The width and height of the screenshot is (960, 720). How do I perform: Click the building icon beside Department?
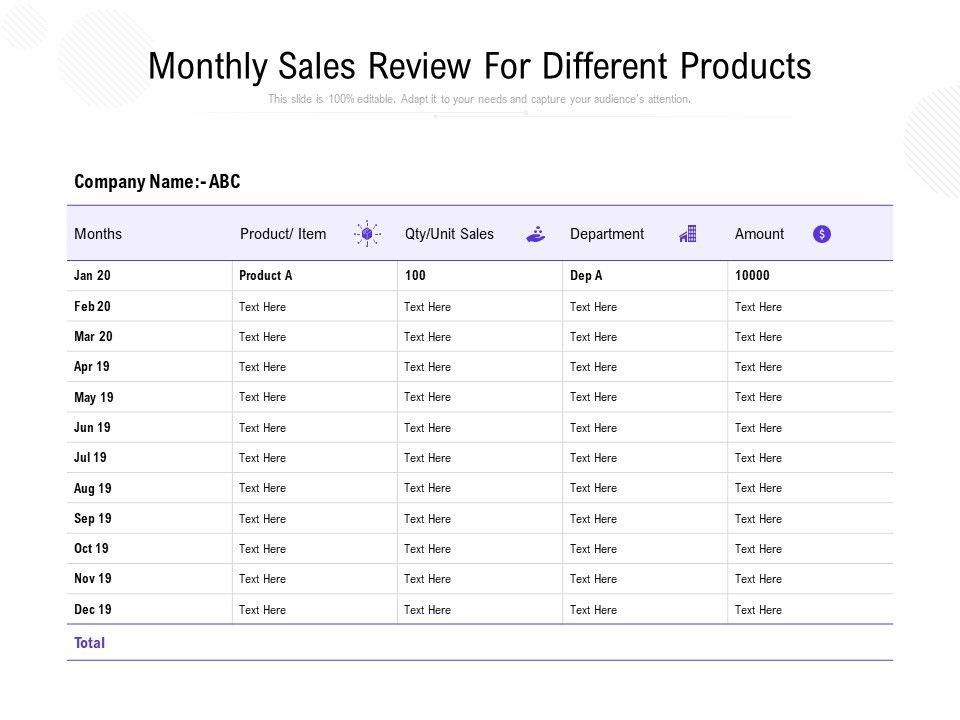tap(688, 234)
